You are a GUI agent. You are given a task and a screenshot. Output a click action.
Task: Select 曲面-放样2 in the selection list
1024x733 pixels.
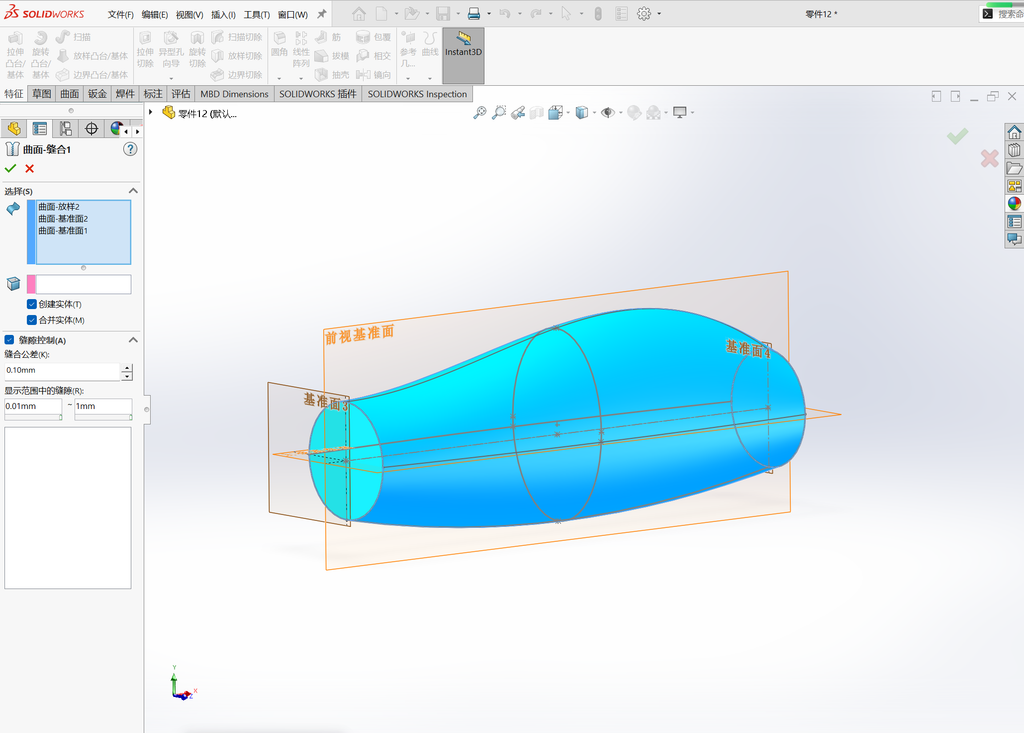coord(59,206)
